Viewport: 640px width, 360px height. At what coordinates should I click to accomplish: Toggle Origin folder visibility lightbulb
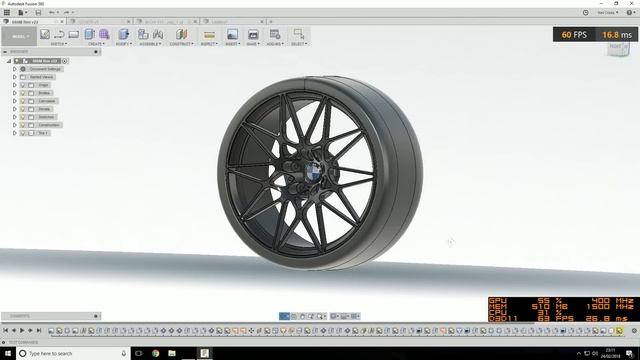(23, 85)
